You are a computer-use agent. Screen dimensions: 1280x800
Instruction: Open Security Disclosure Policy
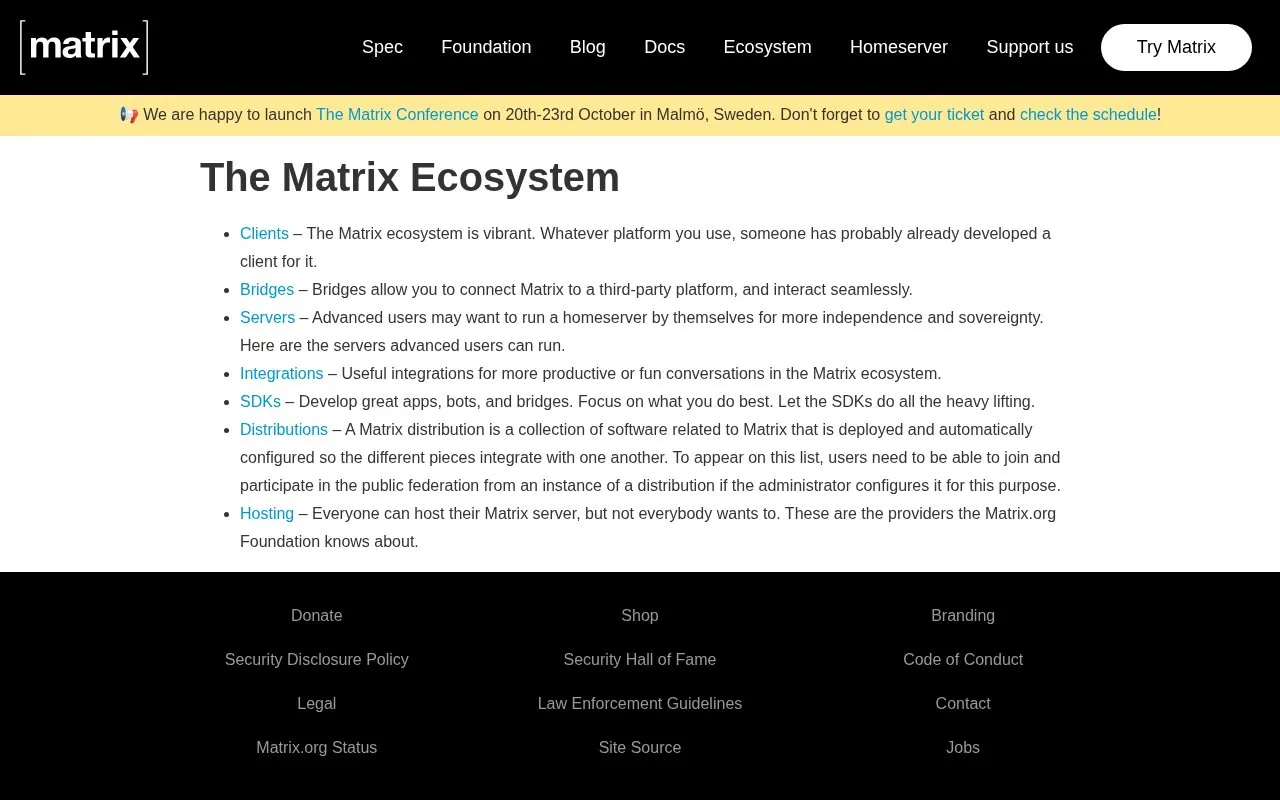(317, 660)
